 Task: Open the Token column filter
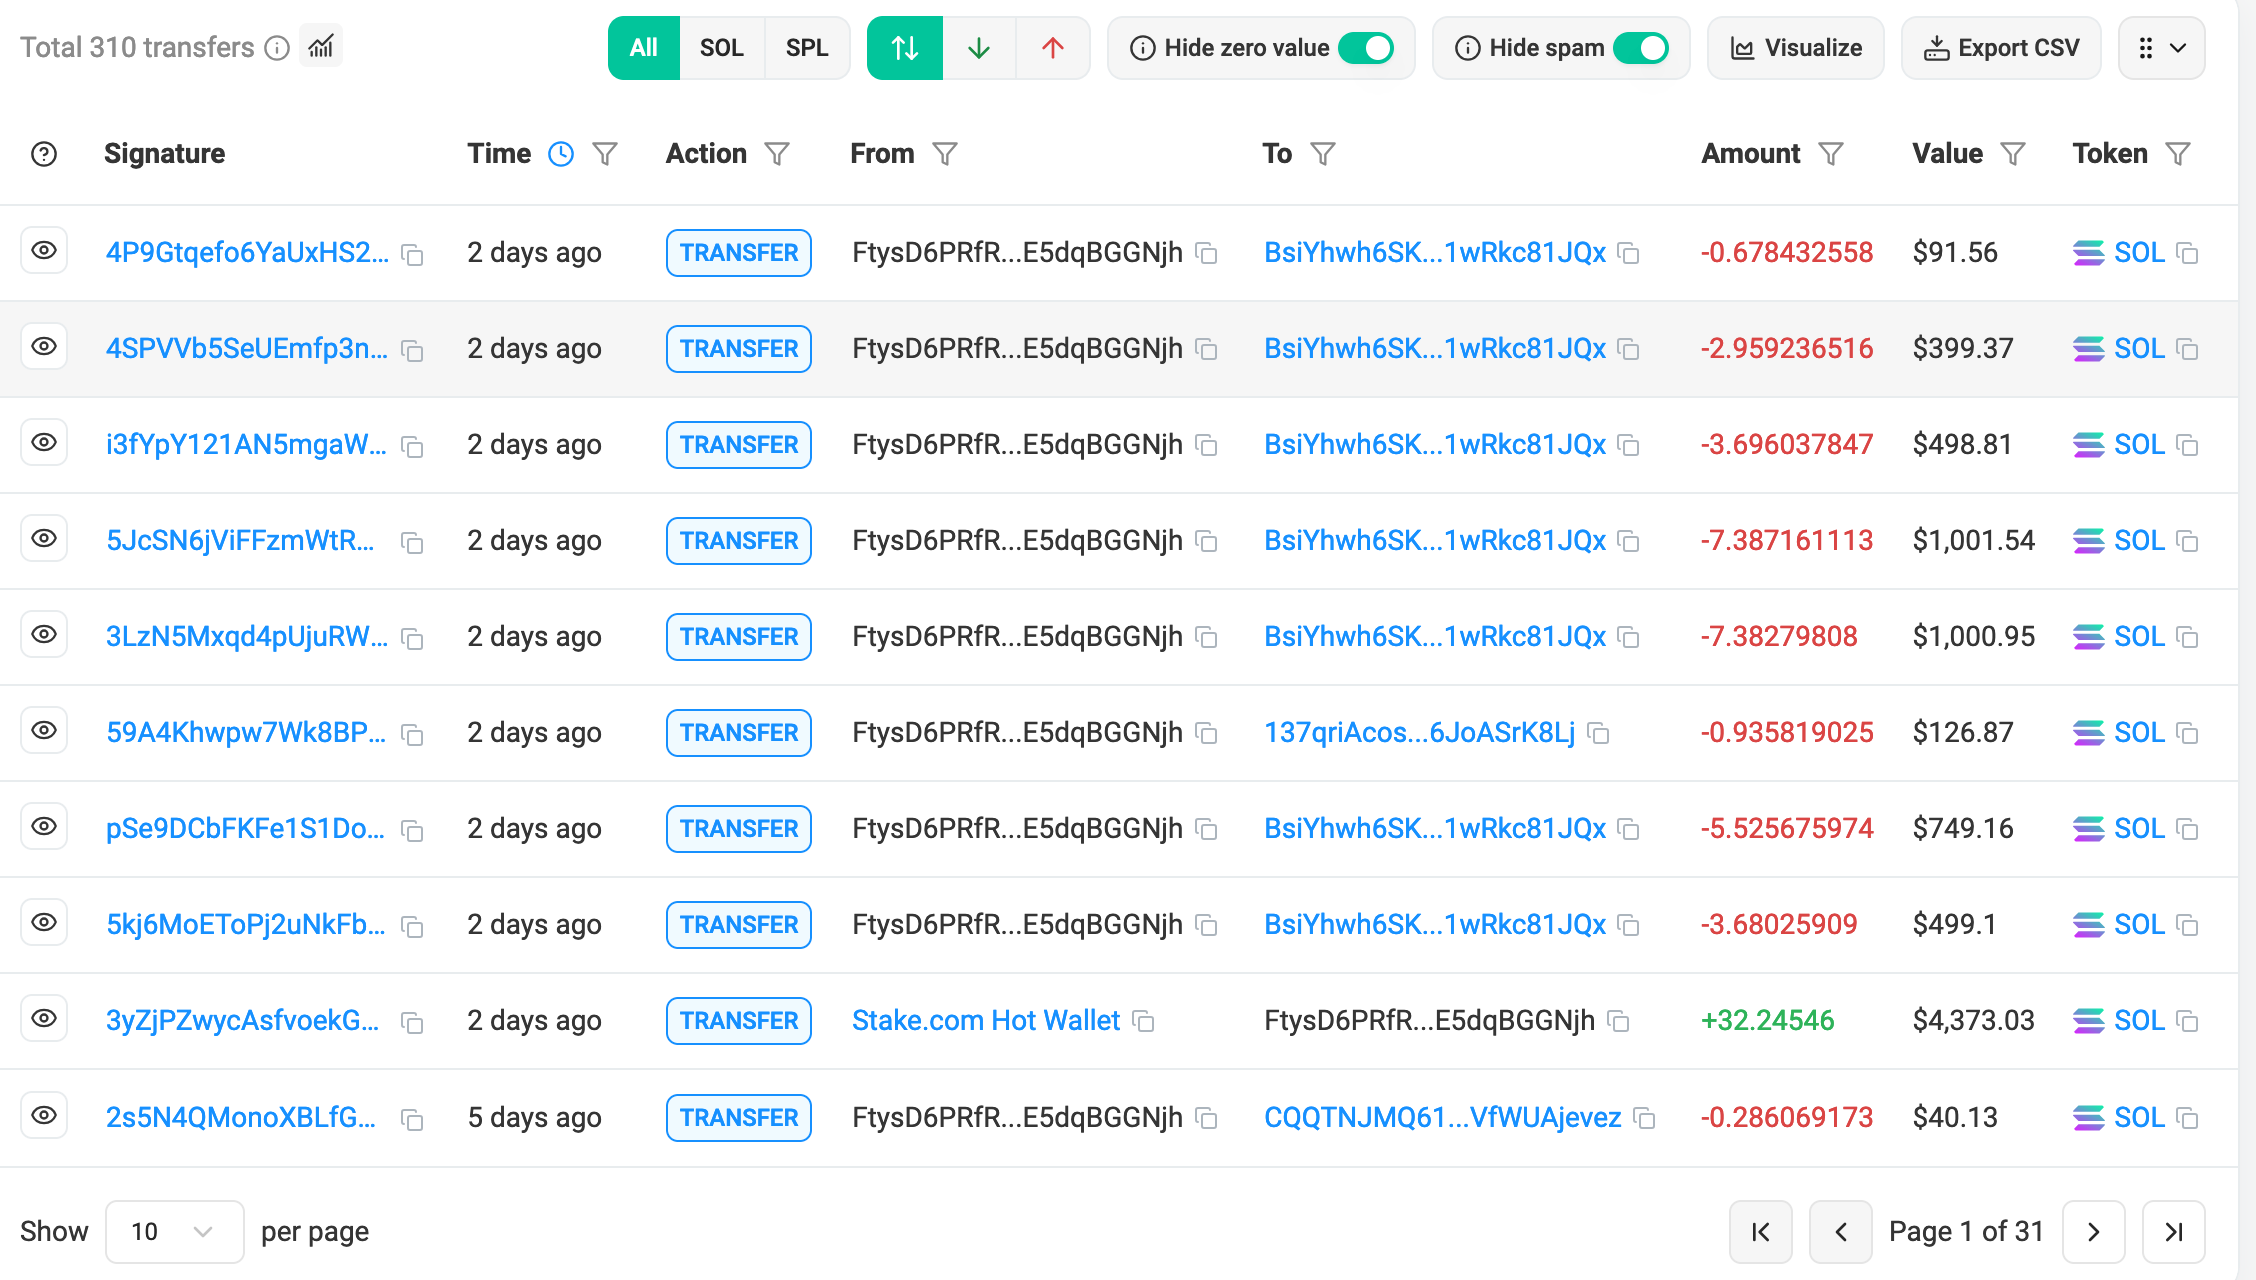2178,154
